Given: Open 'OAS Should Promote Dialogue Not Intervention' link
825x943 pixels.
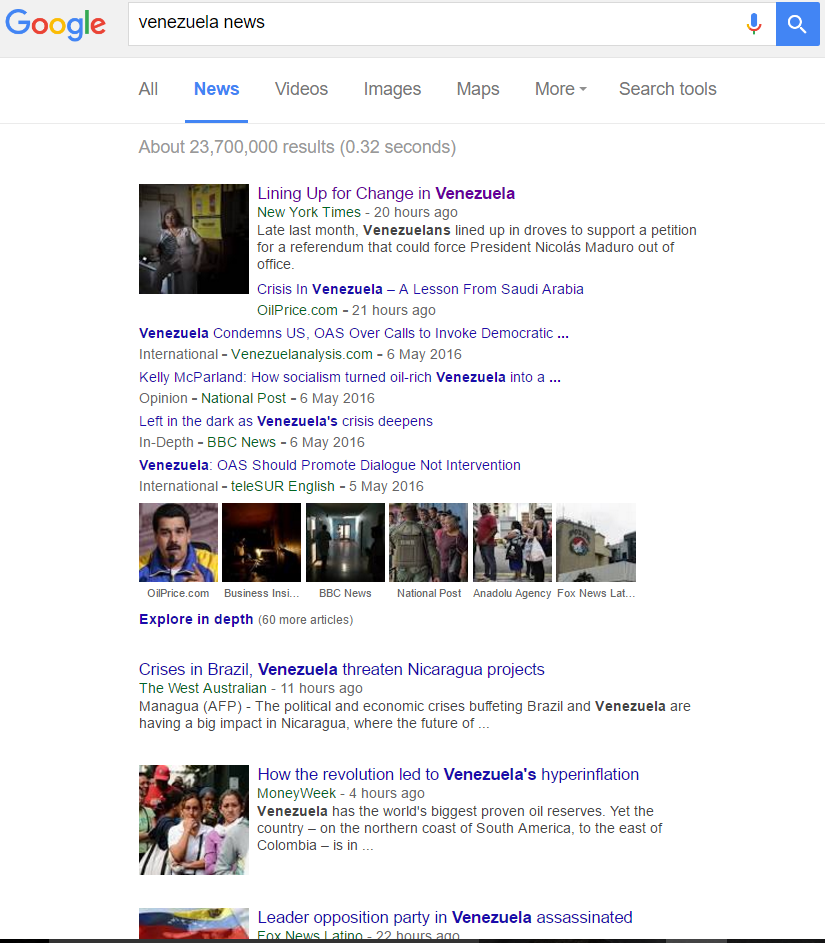Looking at the screenshot, I should [x=330, y=465].
